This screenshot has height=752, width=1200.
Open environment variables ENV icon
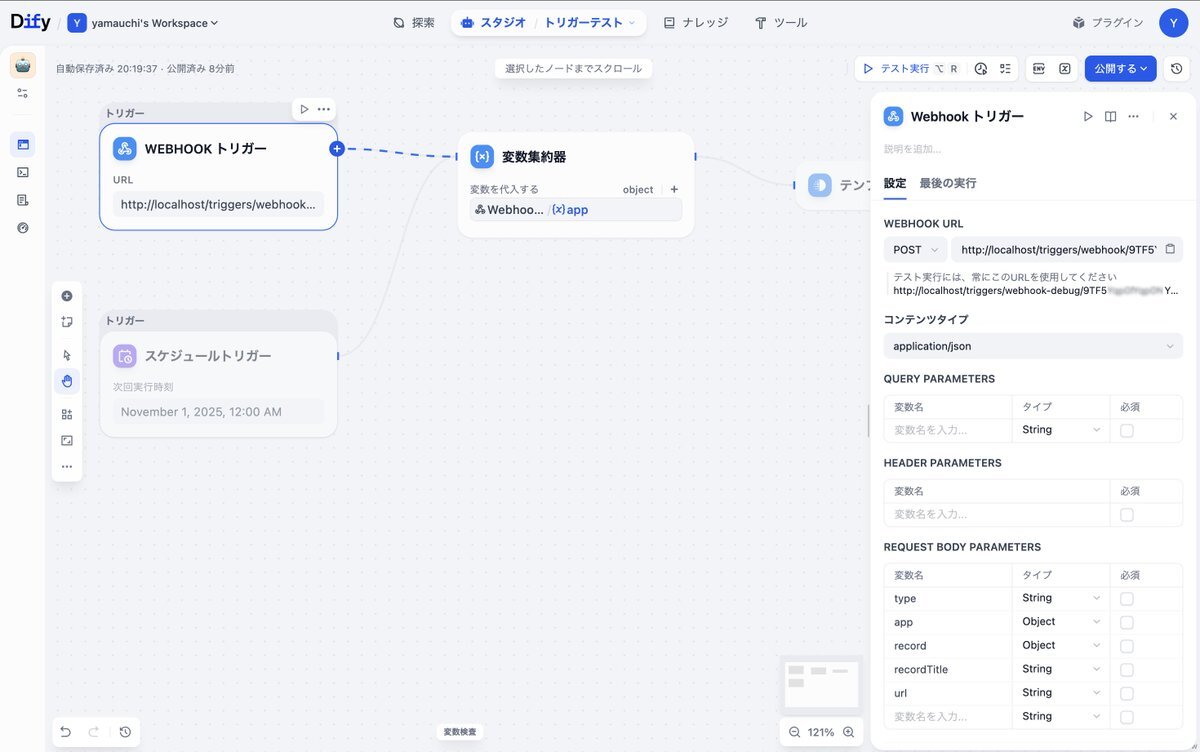coord(1039,69)
